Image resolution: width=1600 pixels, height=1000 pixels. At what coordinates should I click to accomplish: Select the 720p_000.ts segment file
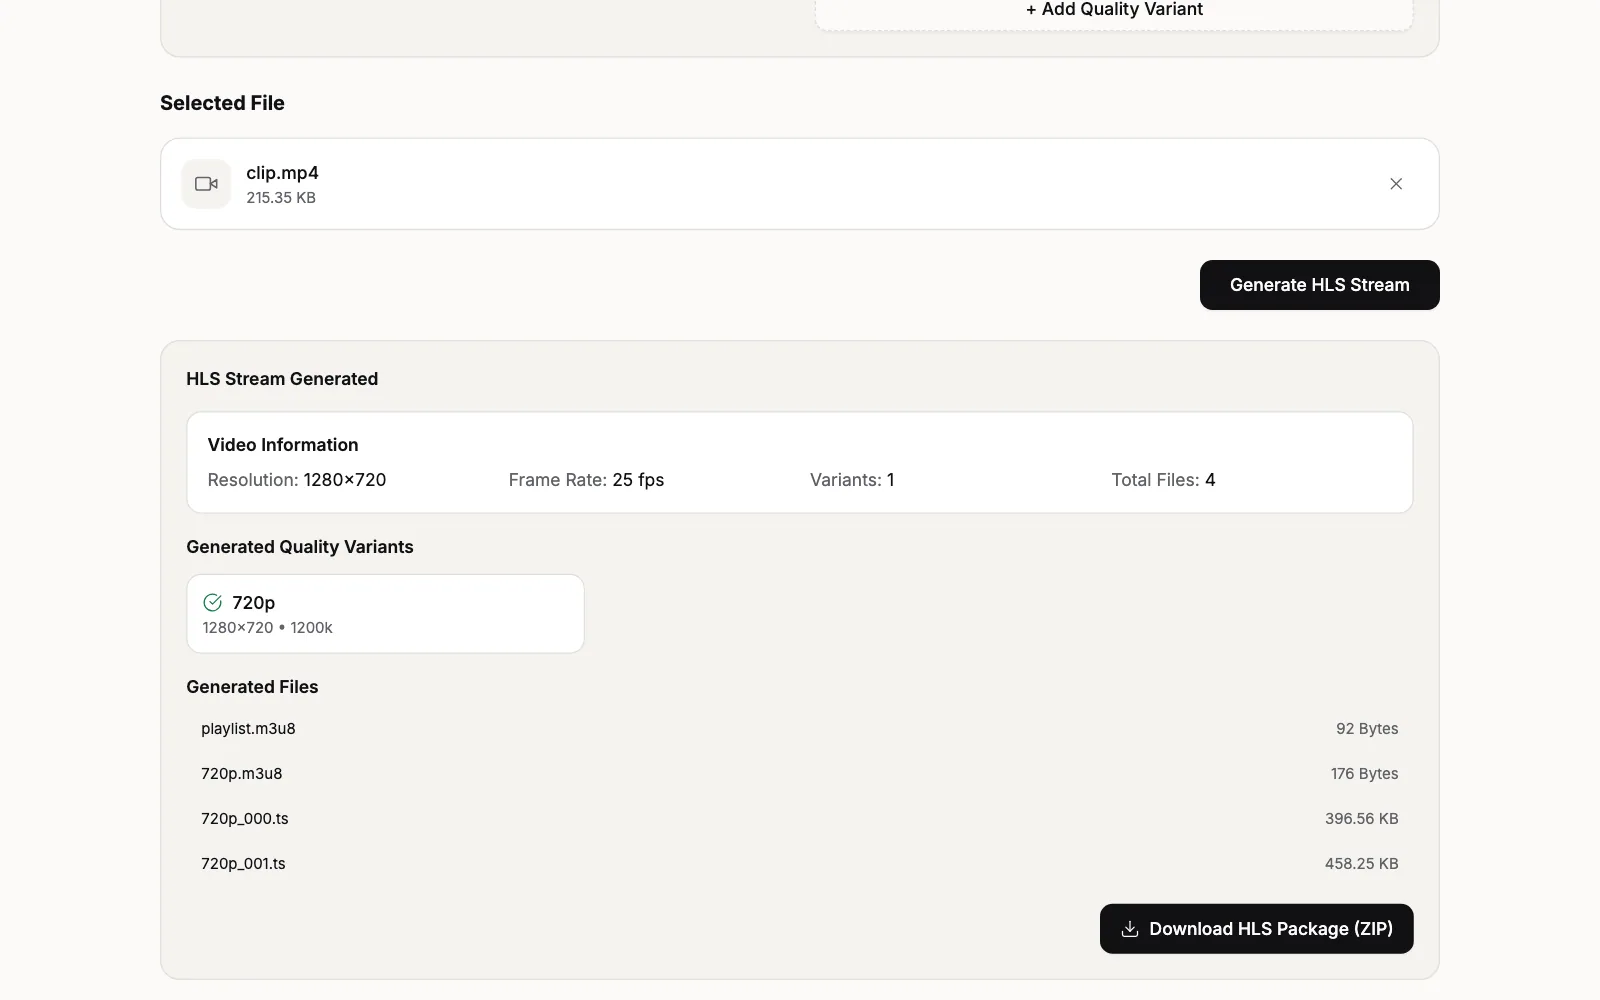pyautogui.click(x=244, y=819)
